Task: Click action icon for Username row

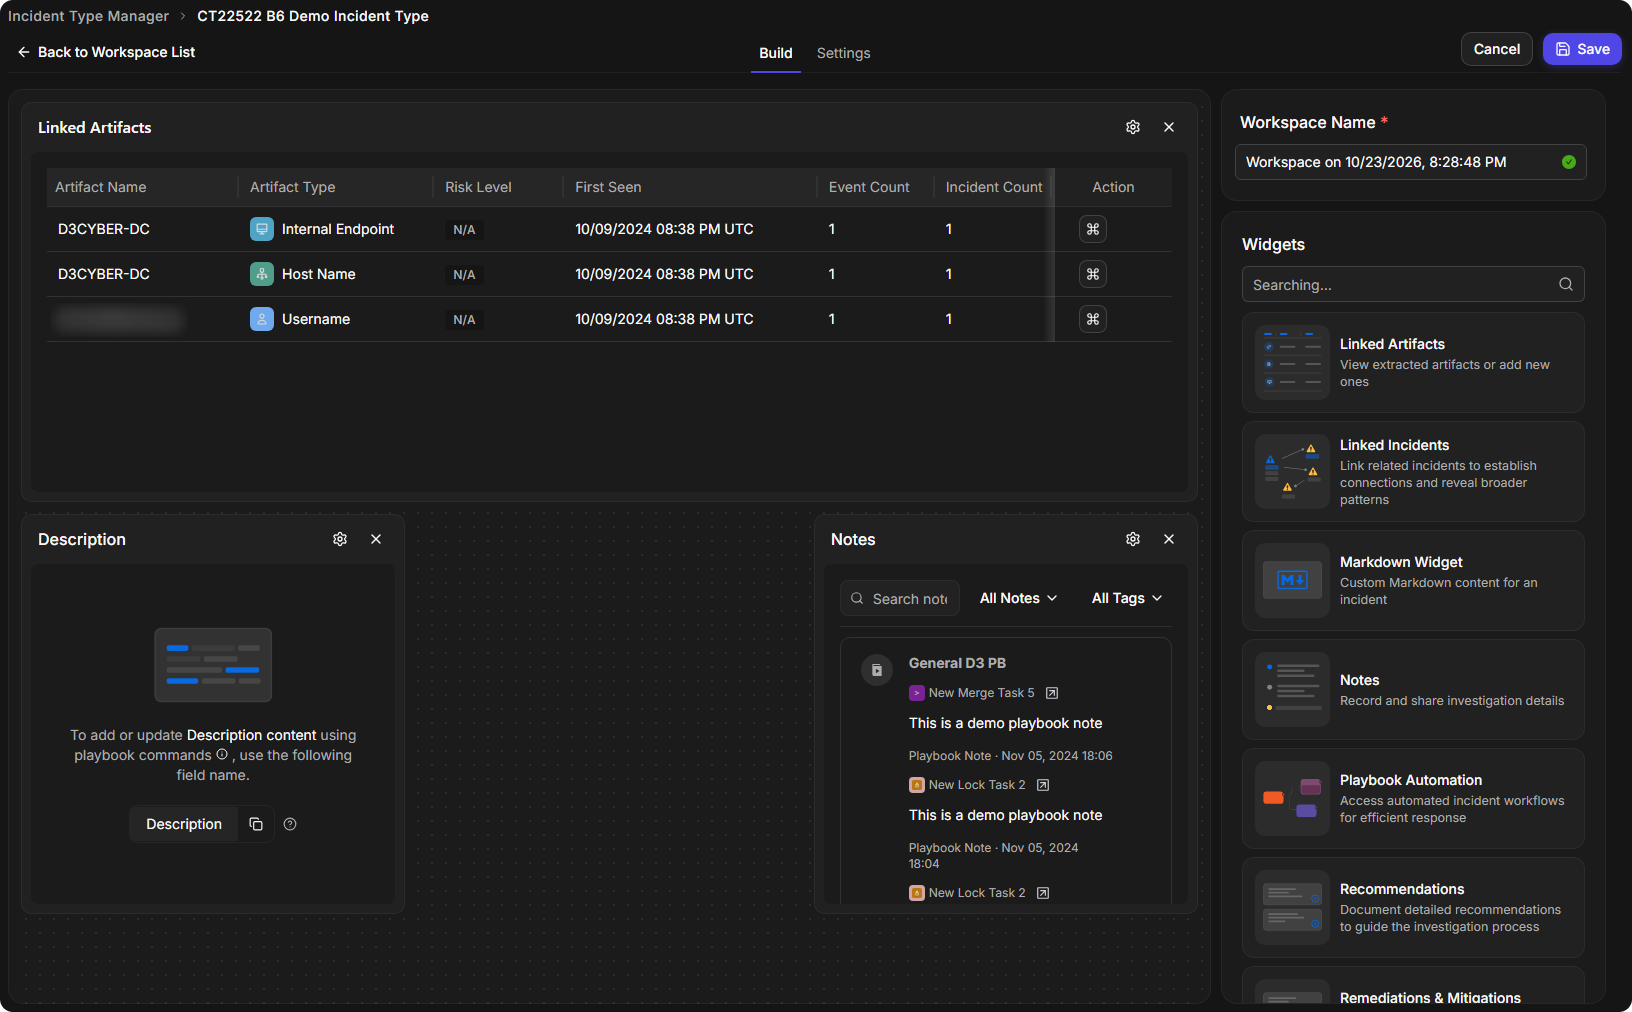Action: (x=1093, y=319)
